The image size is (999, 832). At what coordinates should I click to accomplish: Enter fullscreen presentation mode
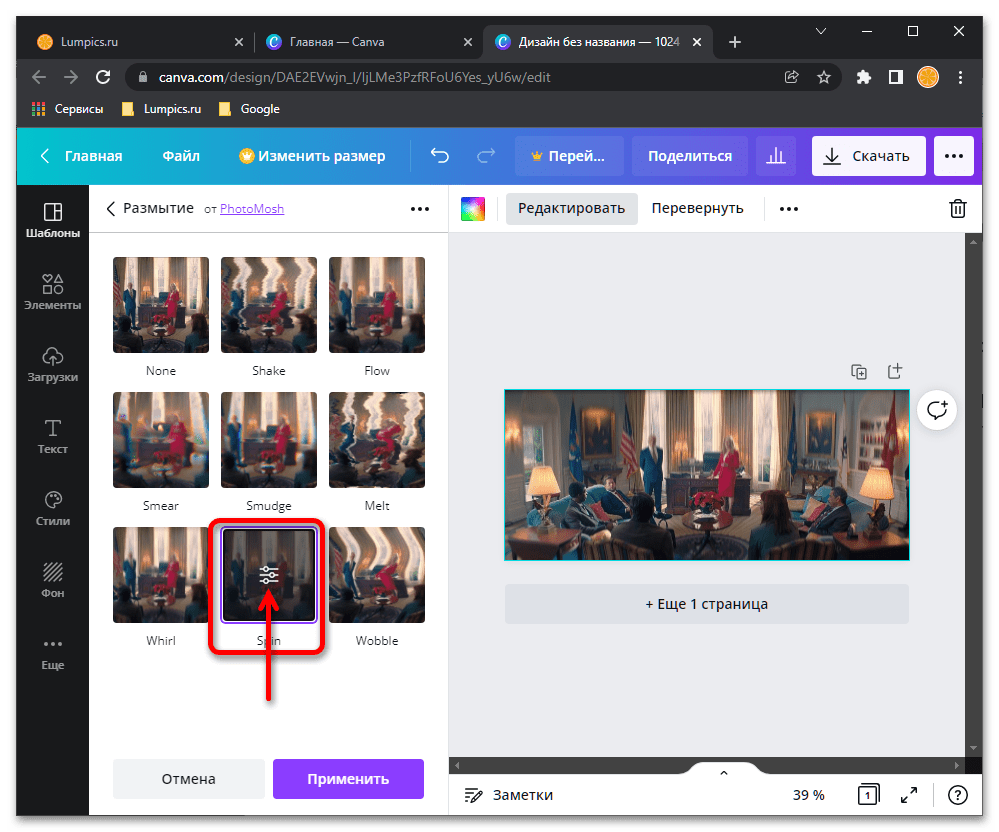click(909, 794)
